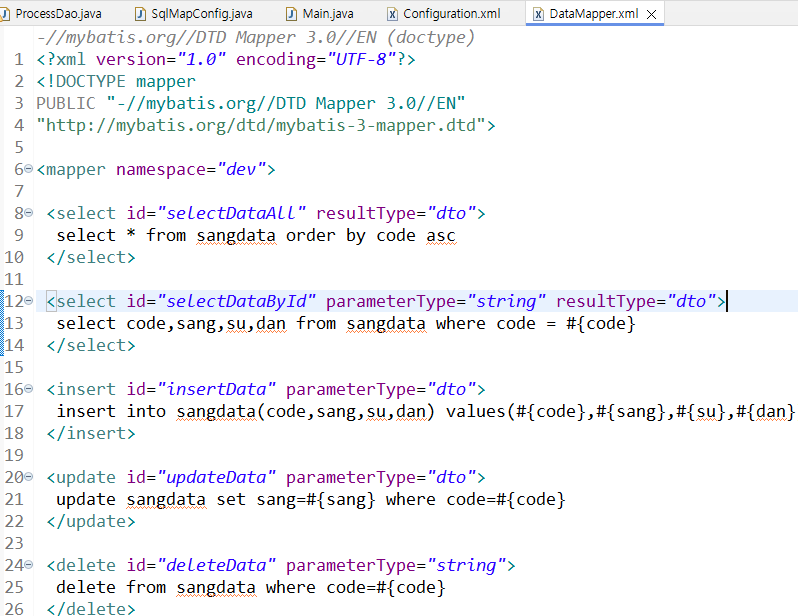Image resolution: width=798 pixels, height=616 pixels.
Task: Click the XML file icon on Configuration.xml tab
Action: click(x=392, y=14)
